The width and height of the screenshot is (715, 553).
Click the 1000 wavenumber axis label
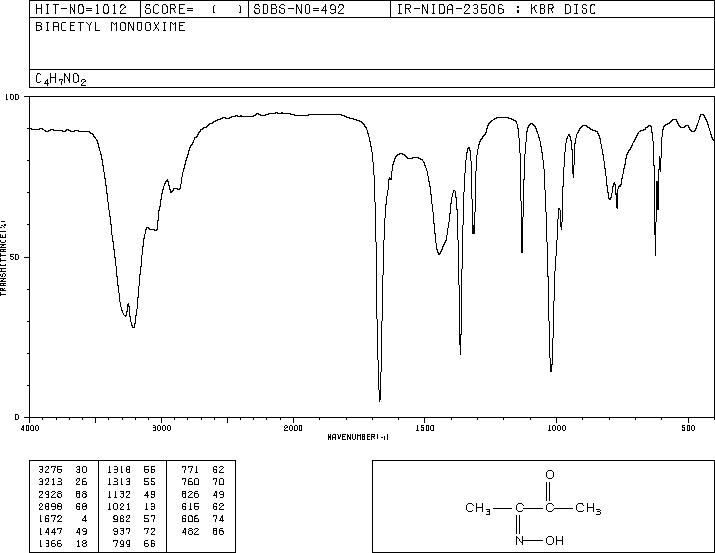pos(556,428)
